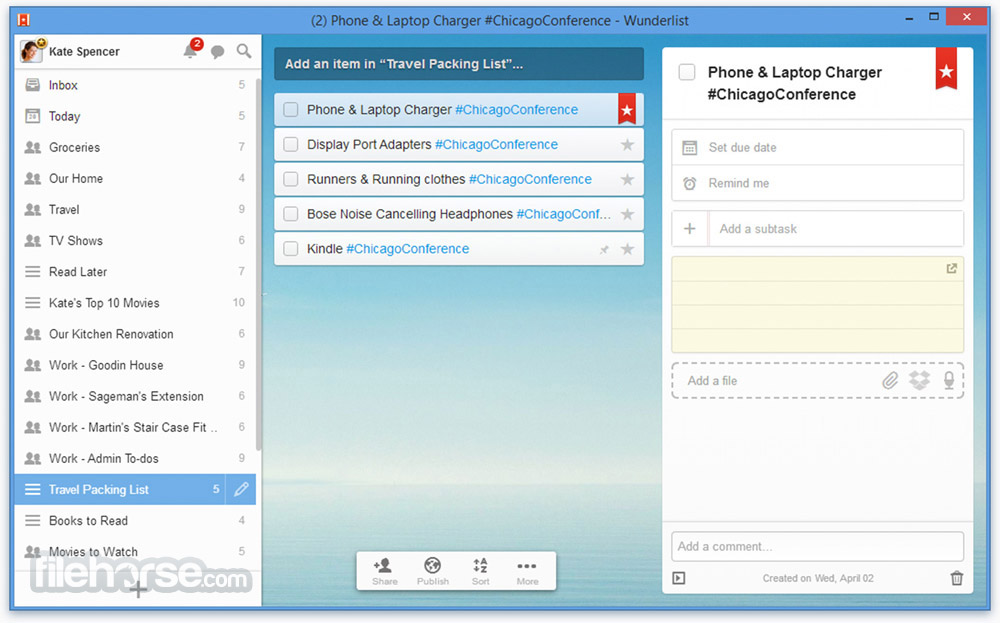Screen dimensions: 1000x623
Task: Add file from Dropbox icon
Action: (x=919, y=381)
